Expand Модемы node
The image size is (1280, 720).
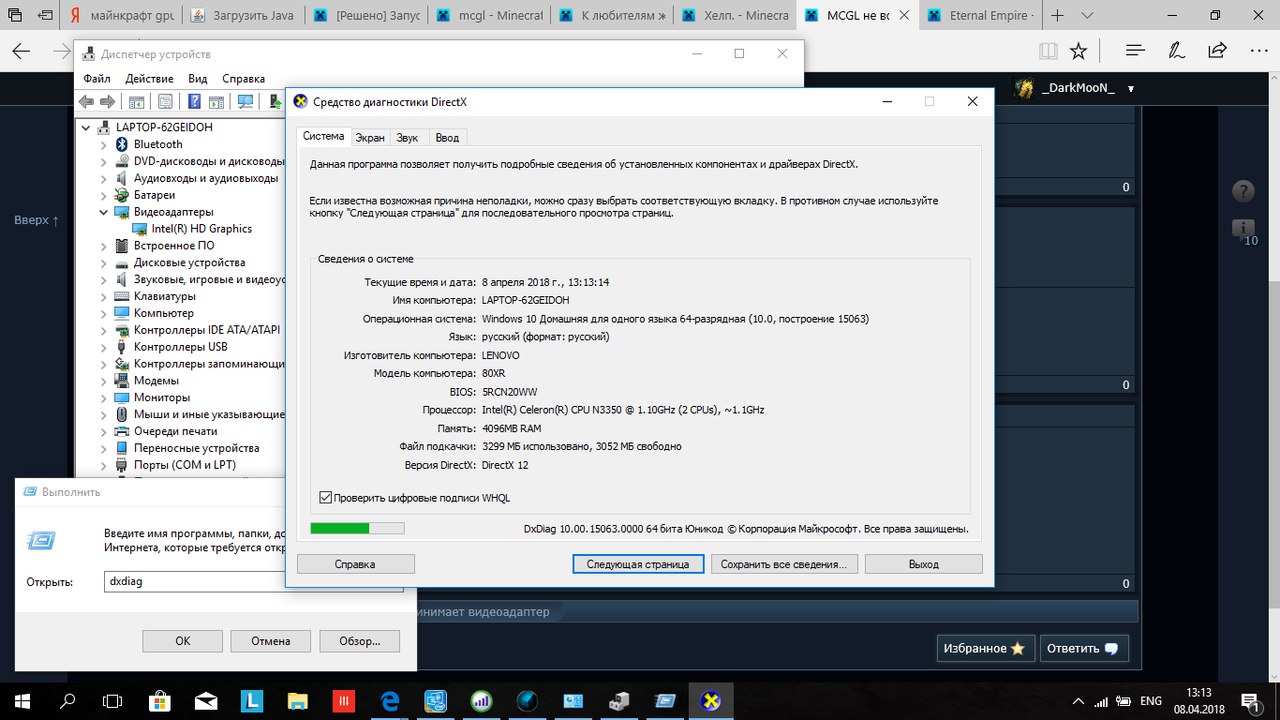103,380
